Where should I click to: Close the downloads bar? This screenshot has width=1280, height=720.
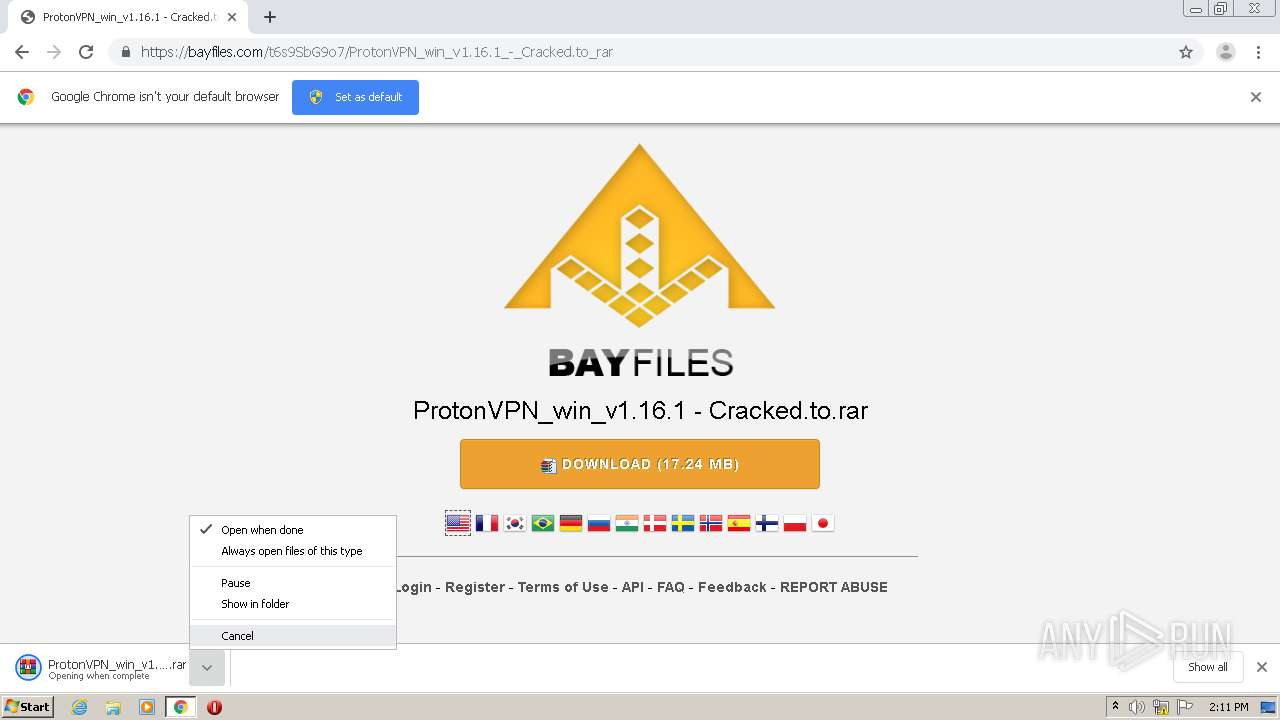pos(1262,667)
